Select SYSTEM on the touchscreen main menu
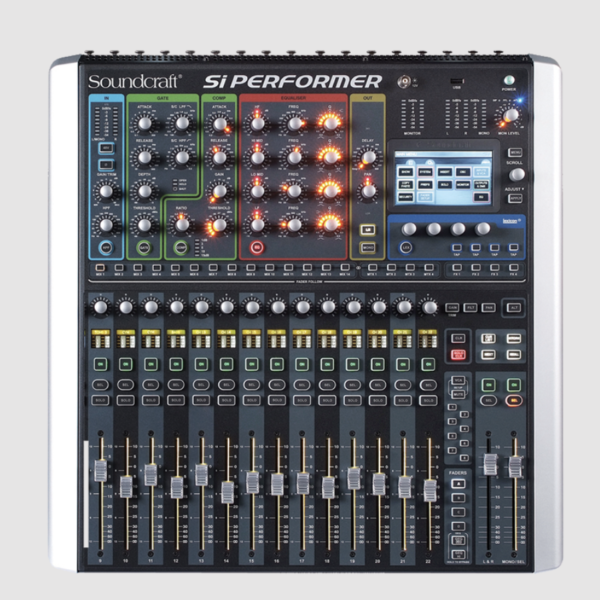 pos(425,172)
